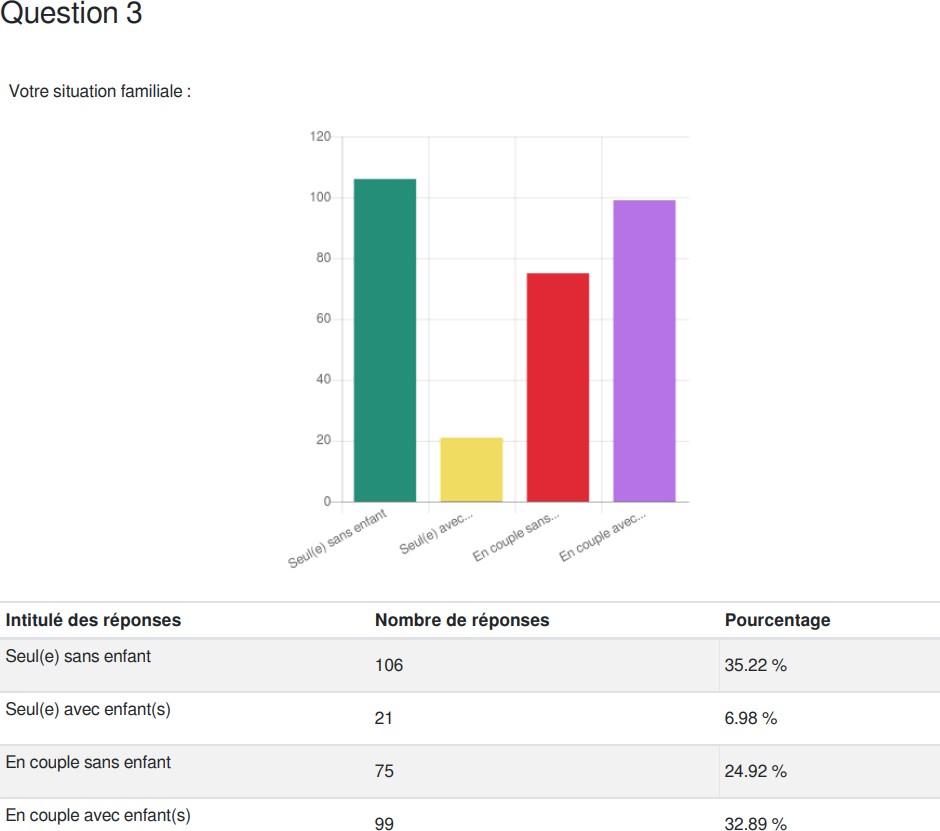Click the purple En couple avec bar
The width and height of the screenshot is (940, 831).
coord(644,351)
